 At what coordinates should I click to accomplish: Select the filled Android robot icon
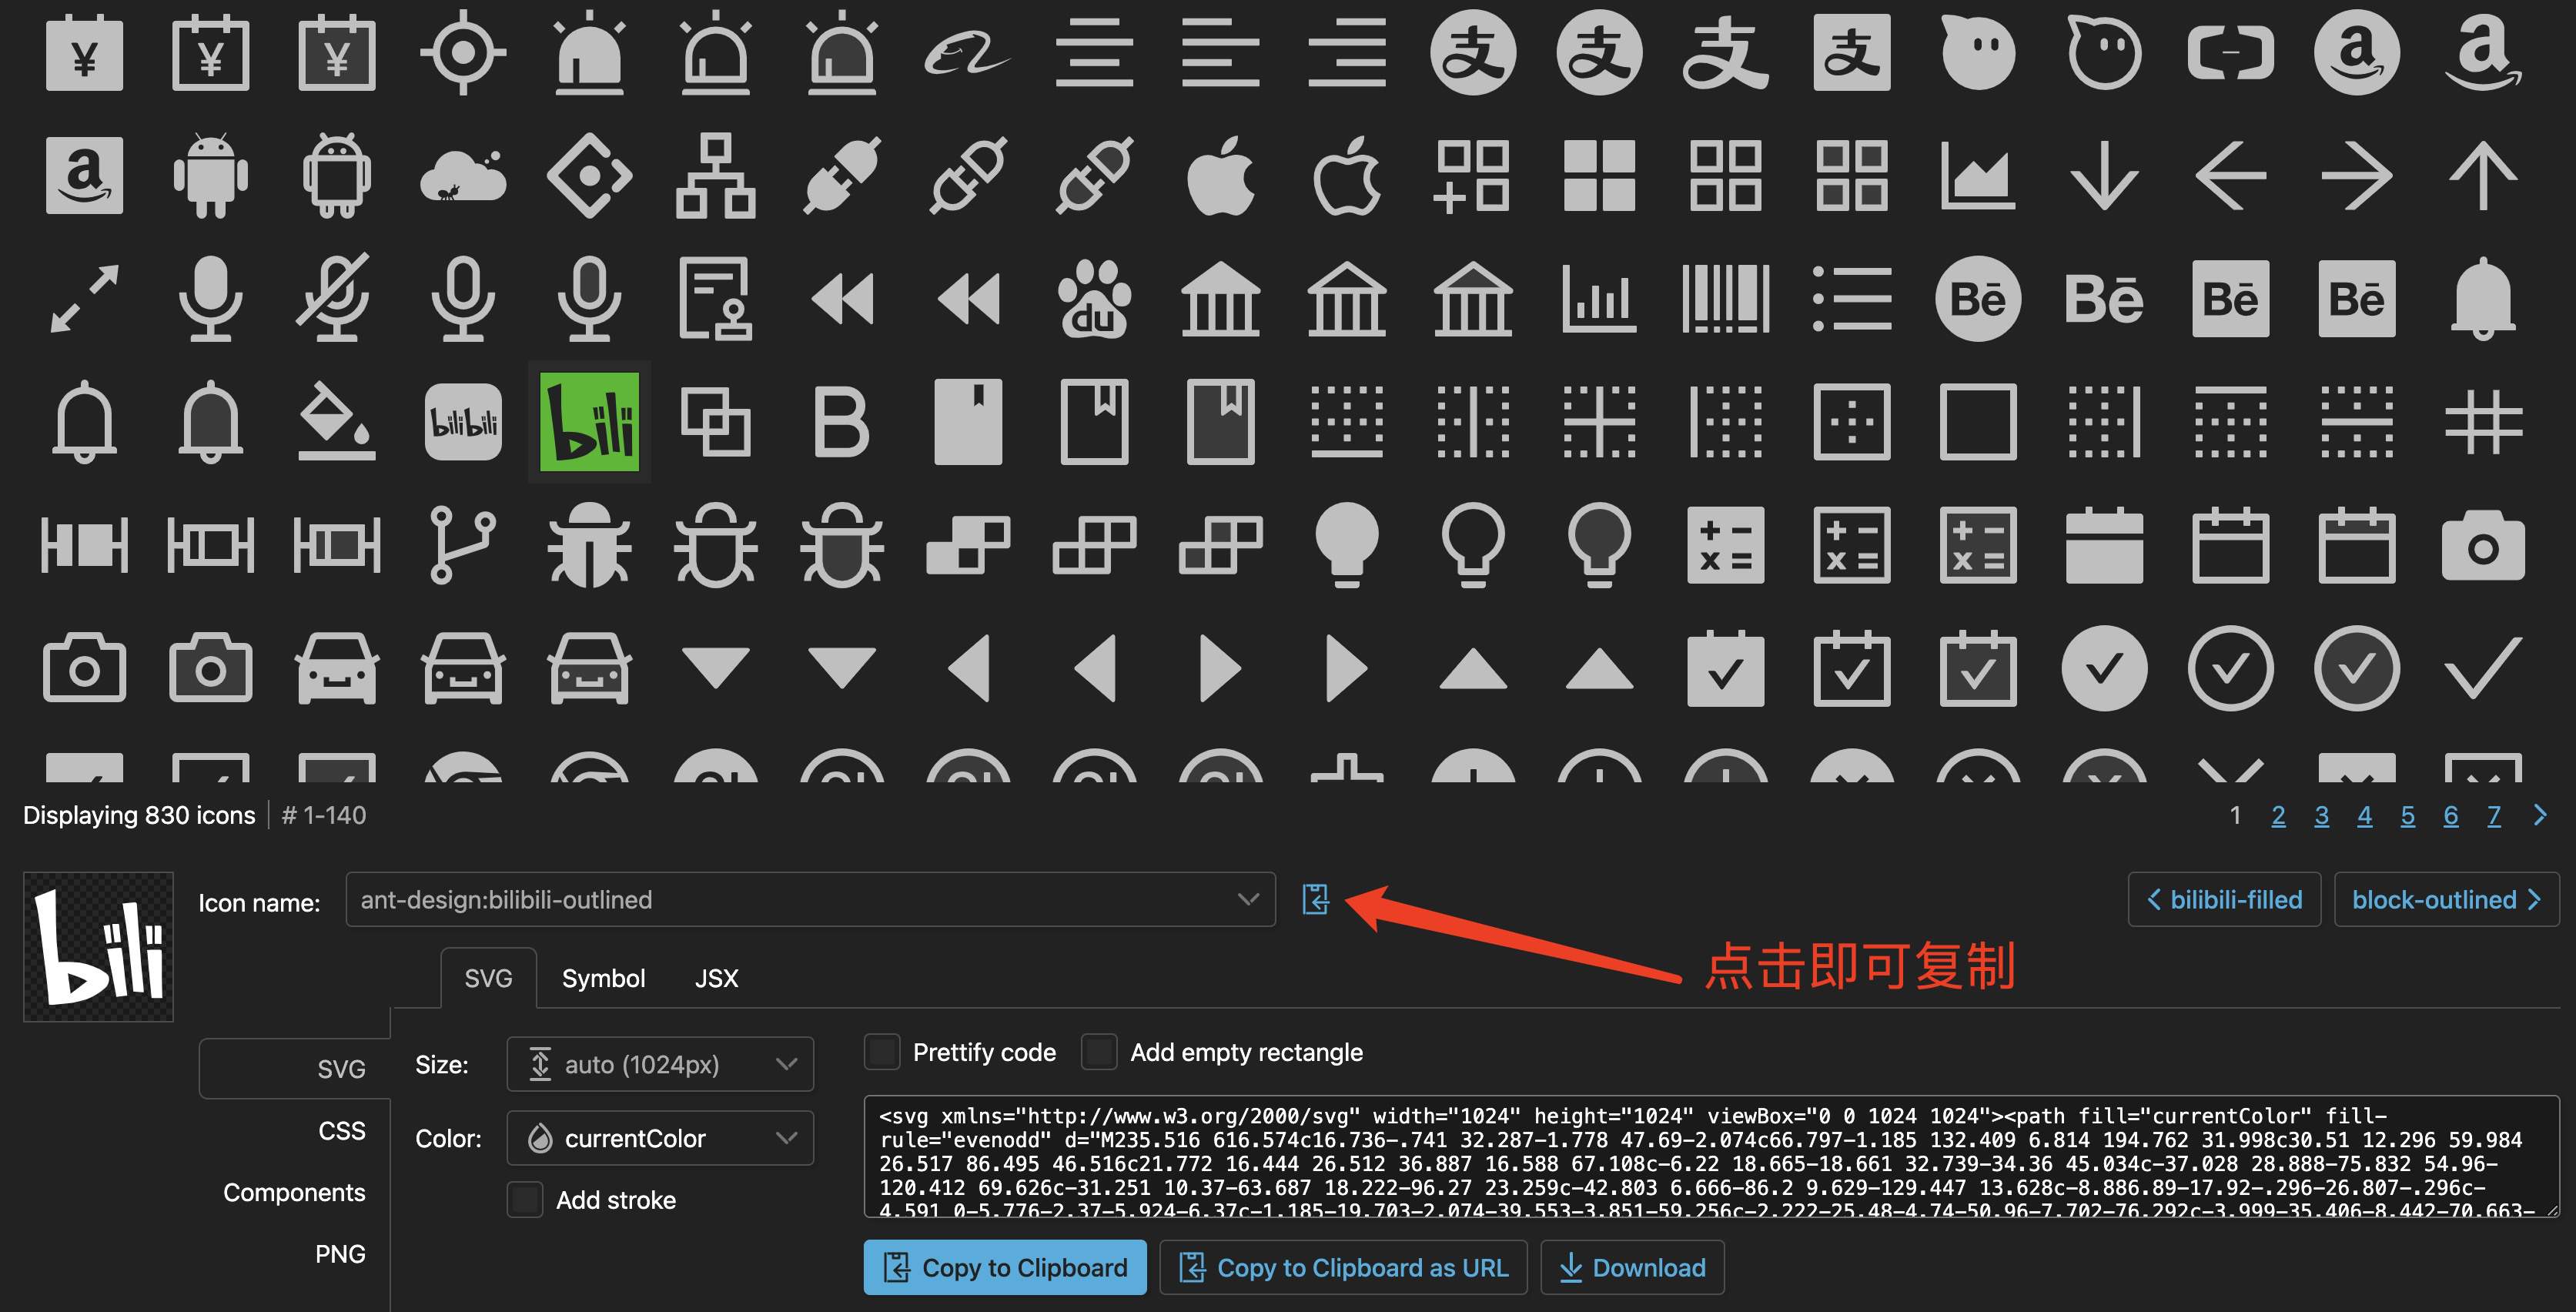210,176
